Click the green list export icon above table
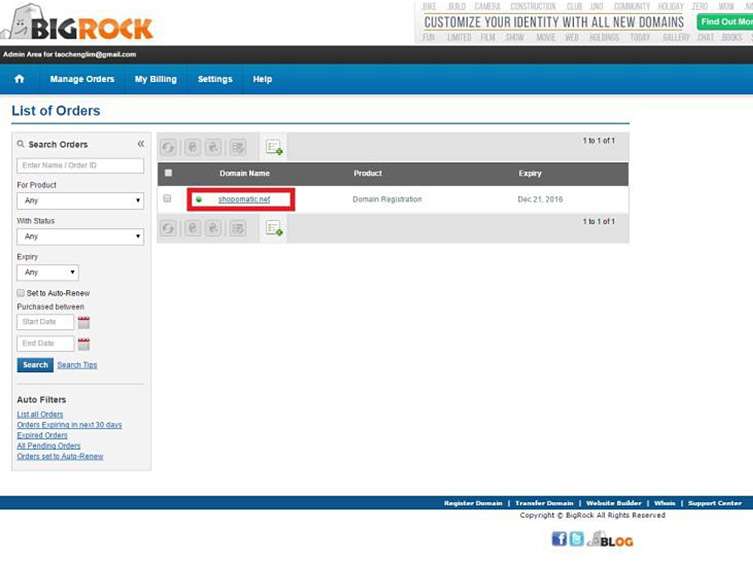Screen dimensions: 753x565 [x=274, y=147]
